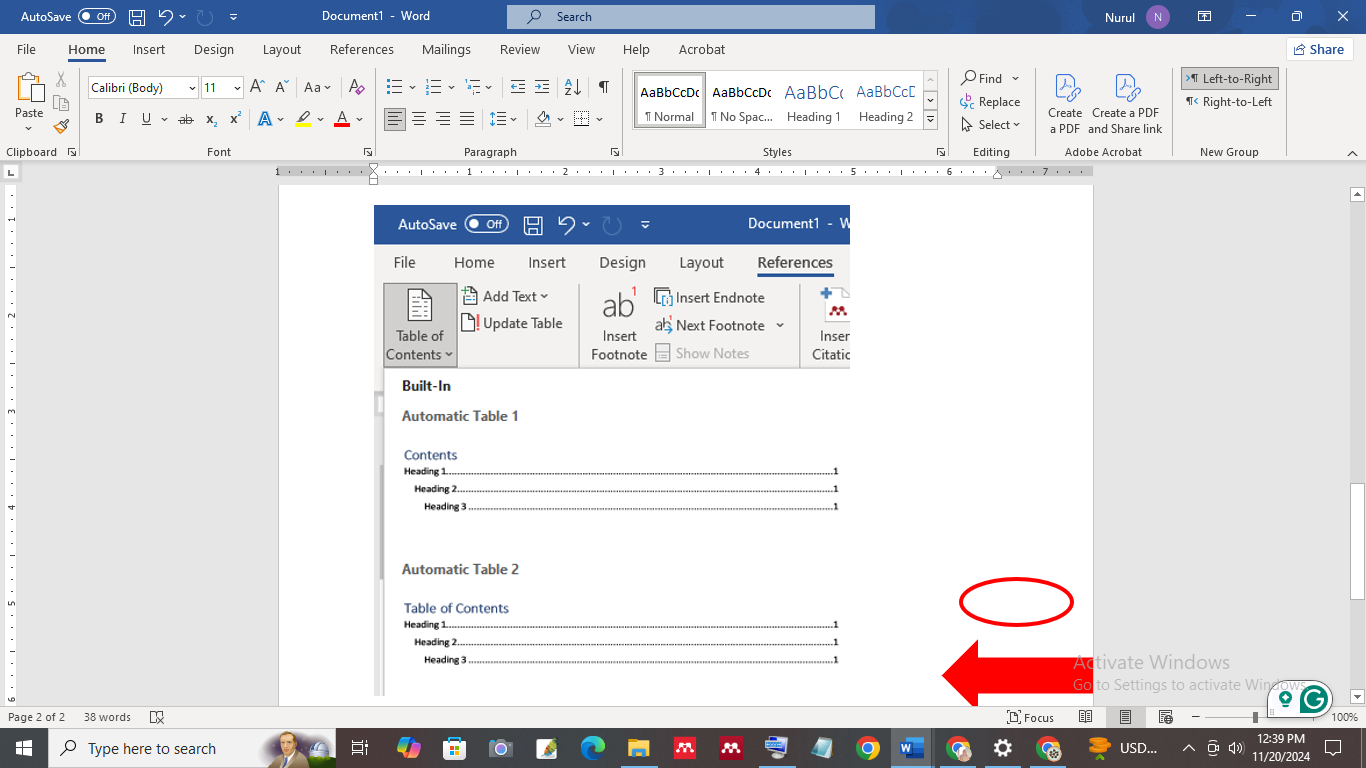Apply the Heading 1 style
The width and height of the screenshot is (1366, 768).
[x=813, y=101]
